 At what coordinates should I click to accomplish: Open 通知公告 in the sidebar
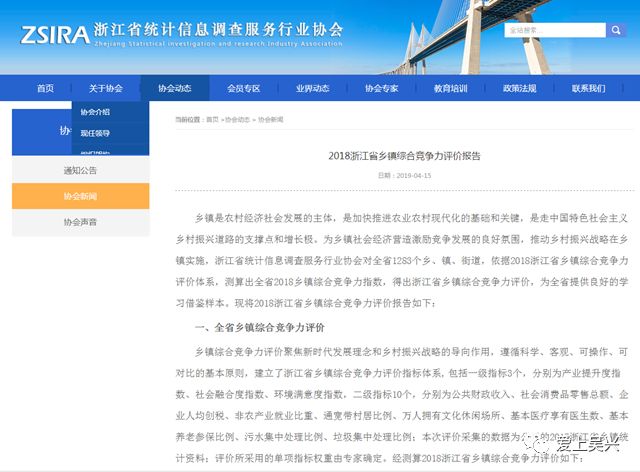coord(80,171)
